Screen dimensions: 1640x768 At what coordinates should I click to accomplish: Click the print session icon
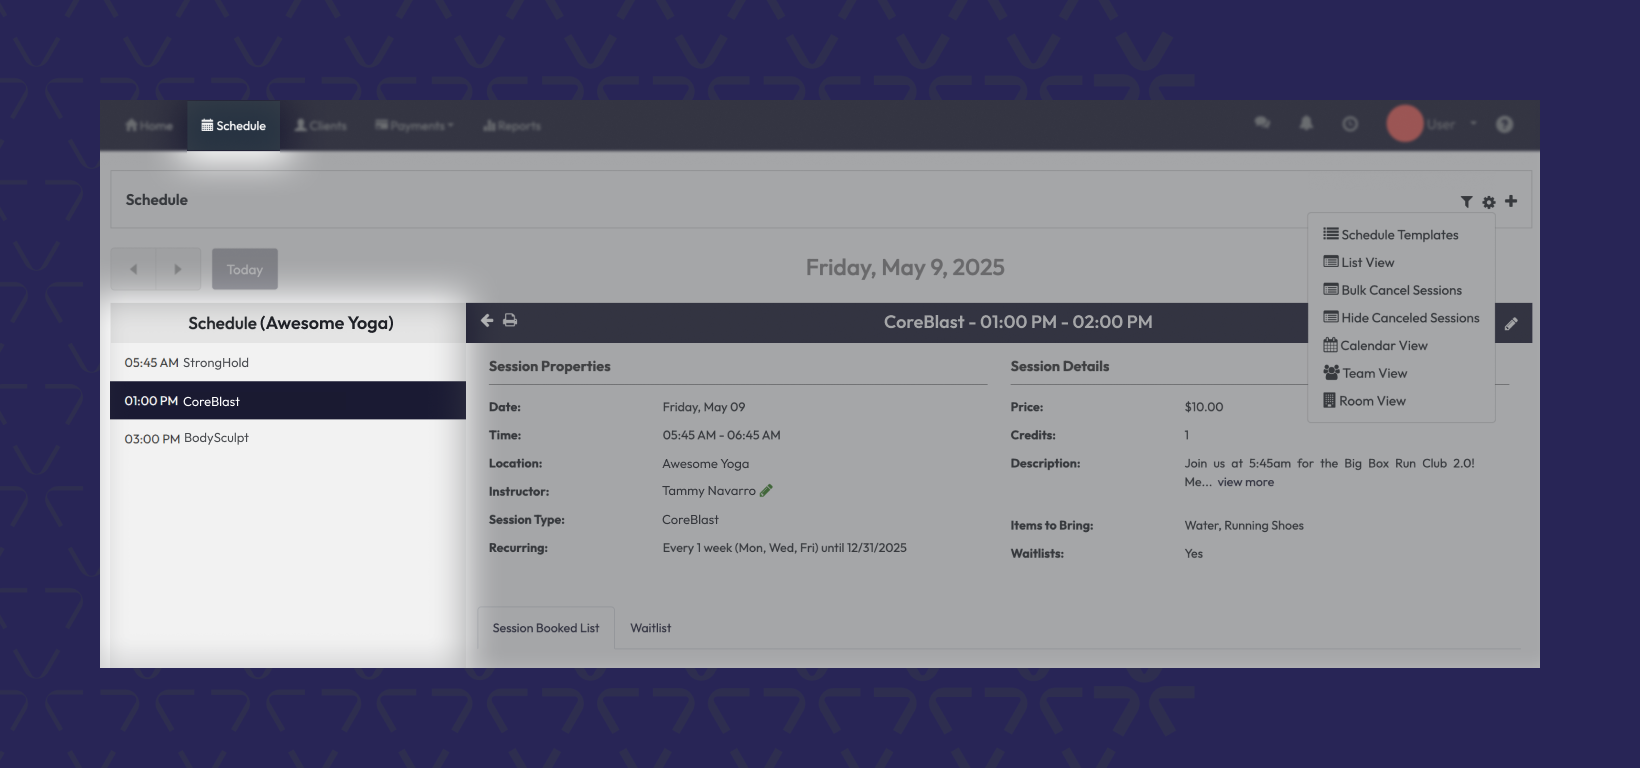click(x=510, y=321)
